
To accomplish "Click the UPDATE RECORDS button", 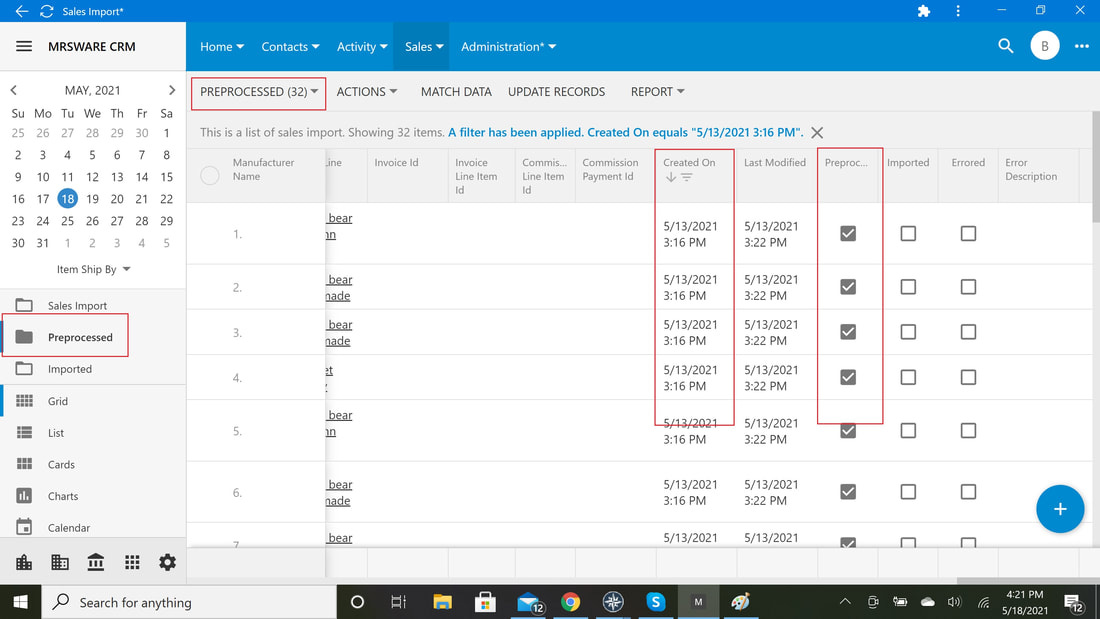I will tap(556, 92).
